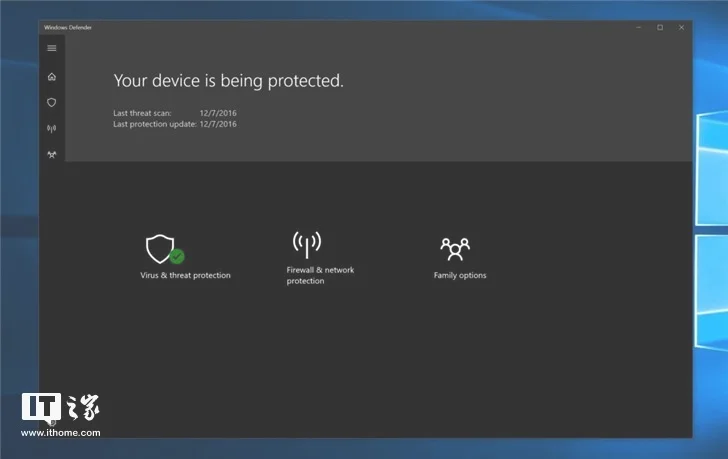Open the antenna firewall icon in the sidebar
This screenshot has height=459, width=728.
(x=52, y=129)
